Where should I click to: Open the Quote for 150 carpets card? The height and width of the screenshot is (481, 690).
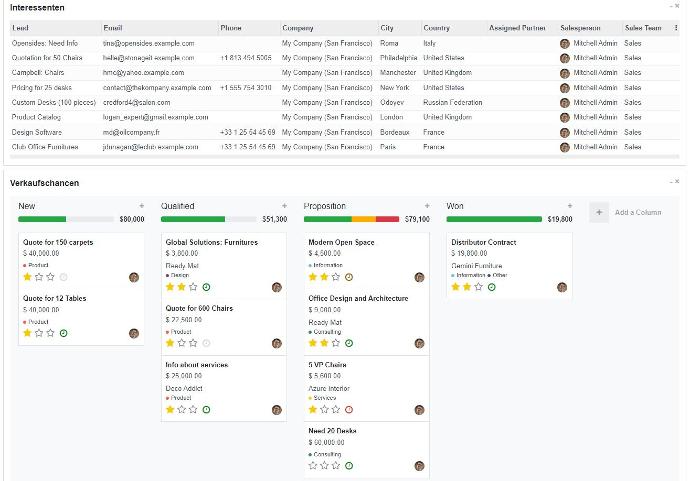(x=81, y=260)
